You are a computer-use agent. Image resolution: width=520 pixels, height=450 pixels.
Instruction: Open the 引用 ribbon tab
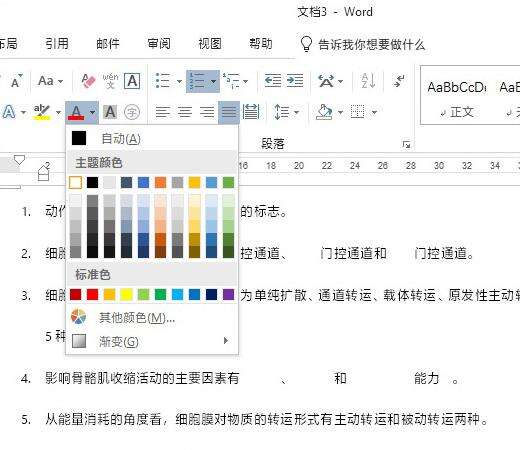[57, 44]
